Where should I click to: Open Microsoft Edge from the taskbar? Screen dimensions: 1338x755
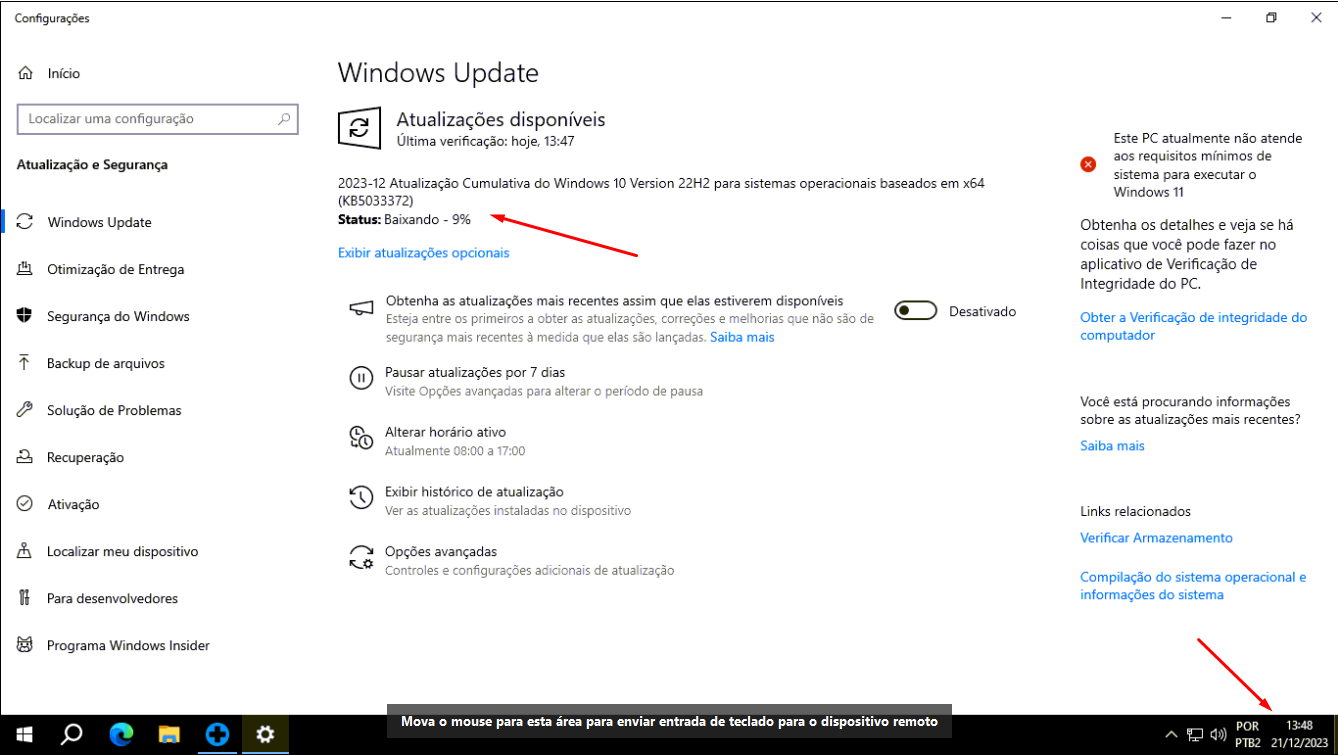coord(121,735)
